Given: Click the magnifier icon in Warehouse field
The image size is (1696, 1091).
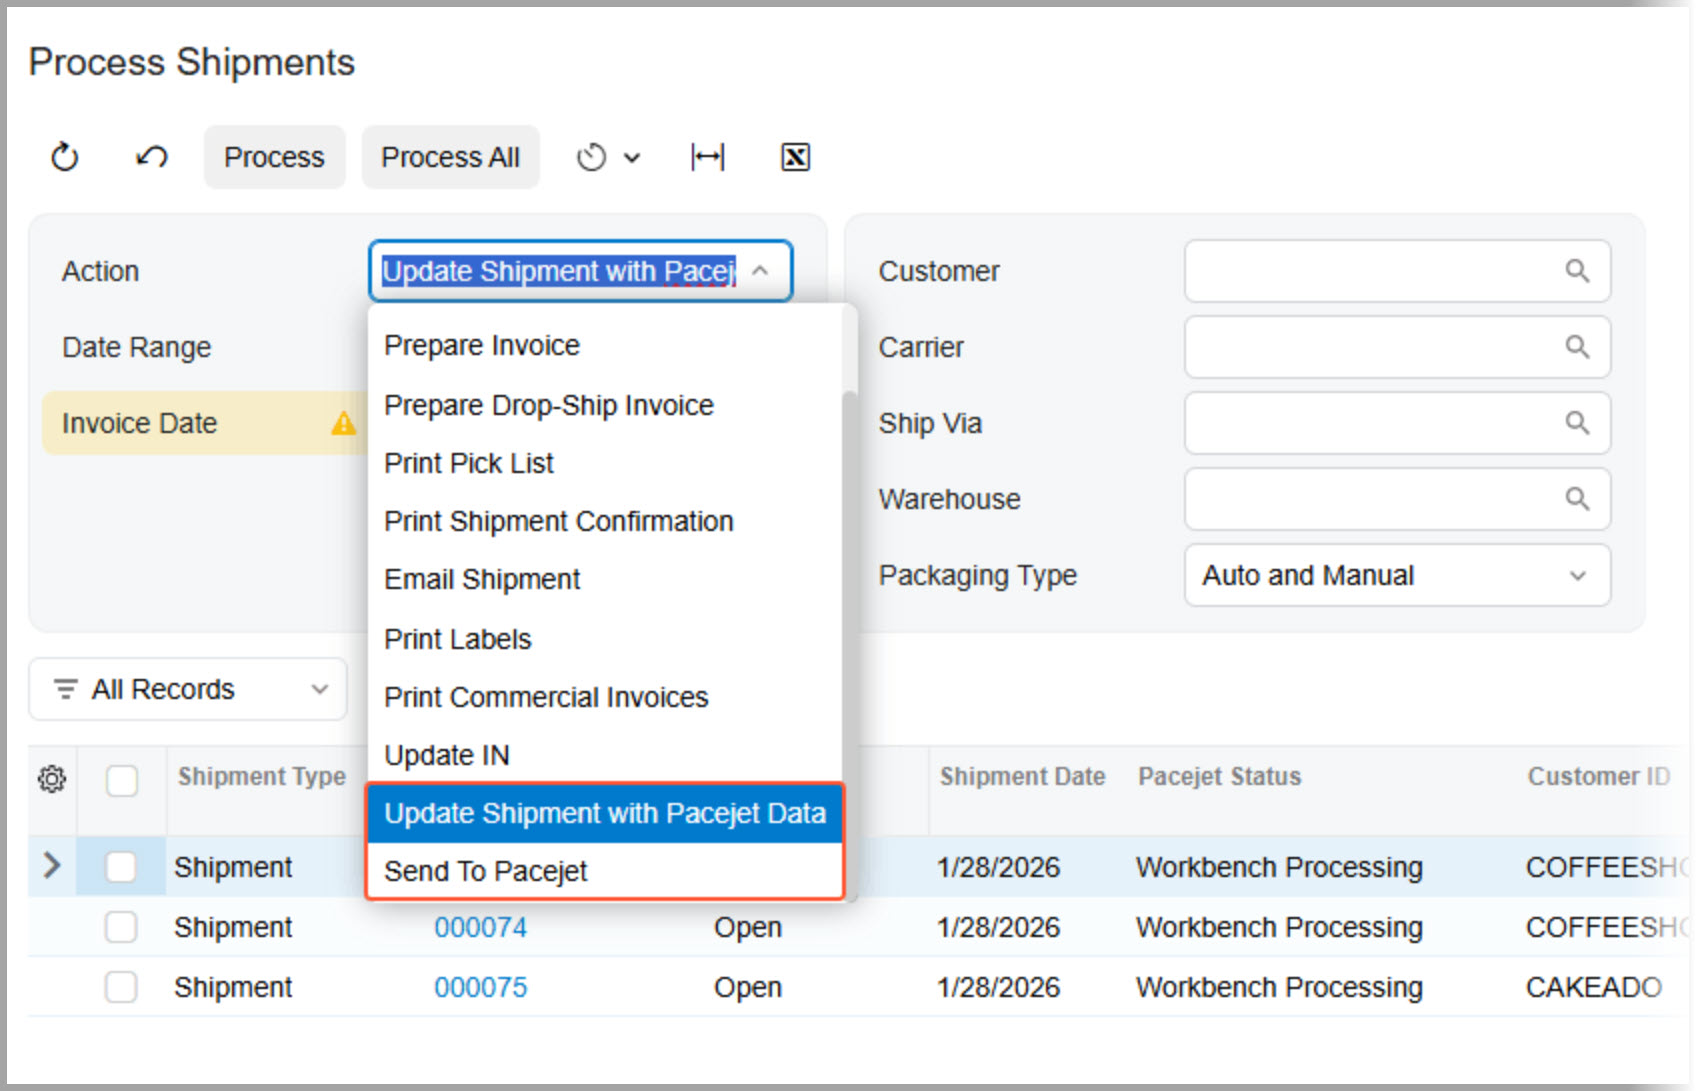Looking at the screenshot, I should tap(1577, 499).
